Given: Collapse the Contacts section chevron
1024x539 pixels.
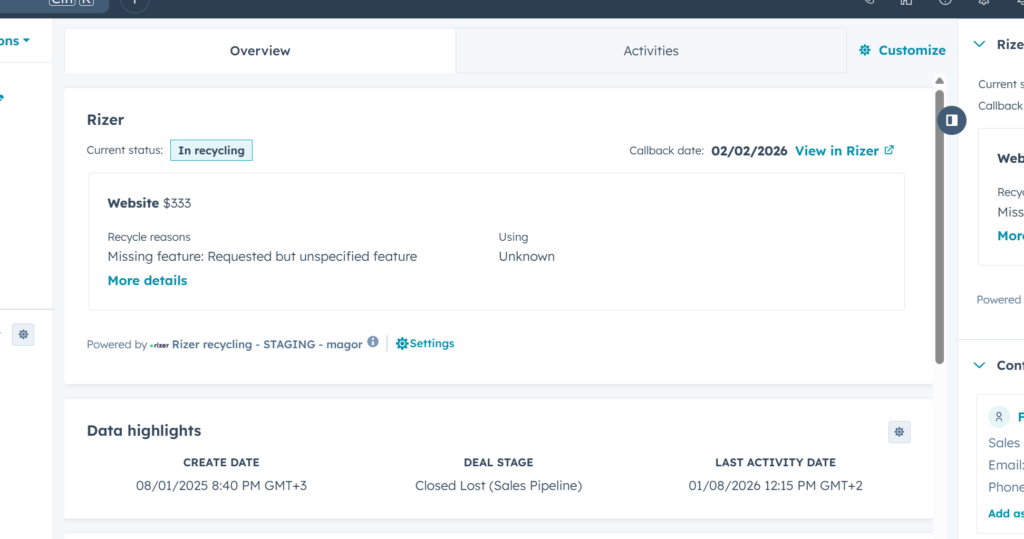Looking at the screenshot, I should (979, 366).
